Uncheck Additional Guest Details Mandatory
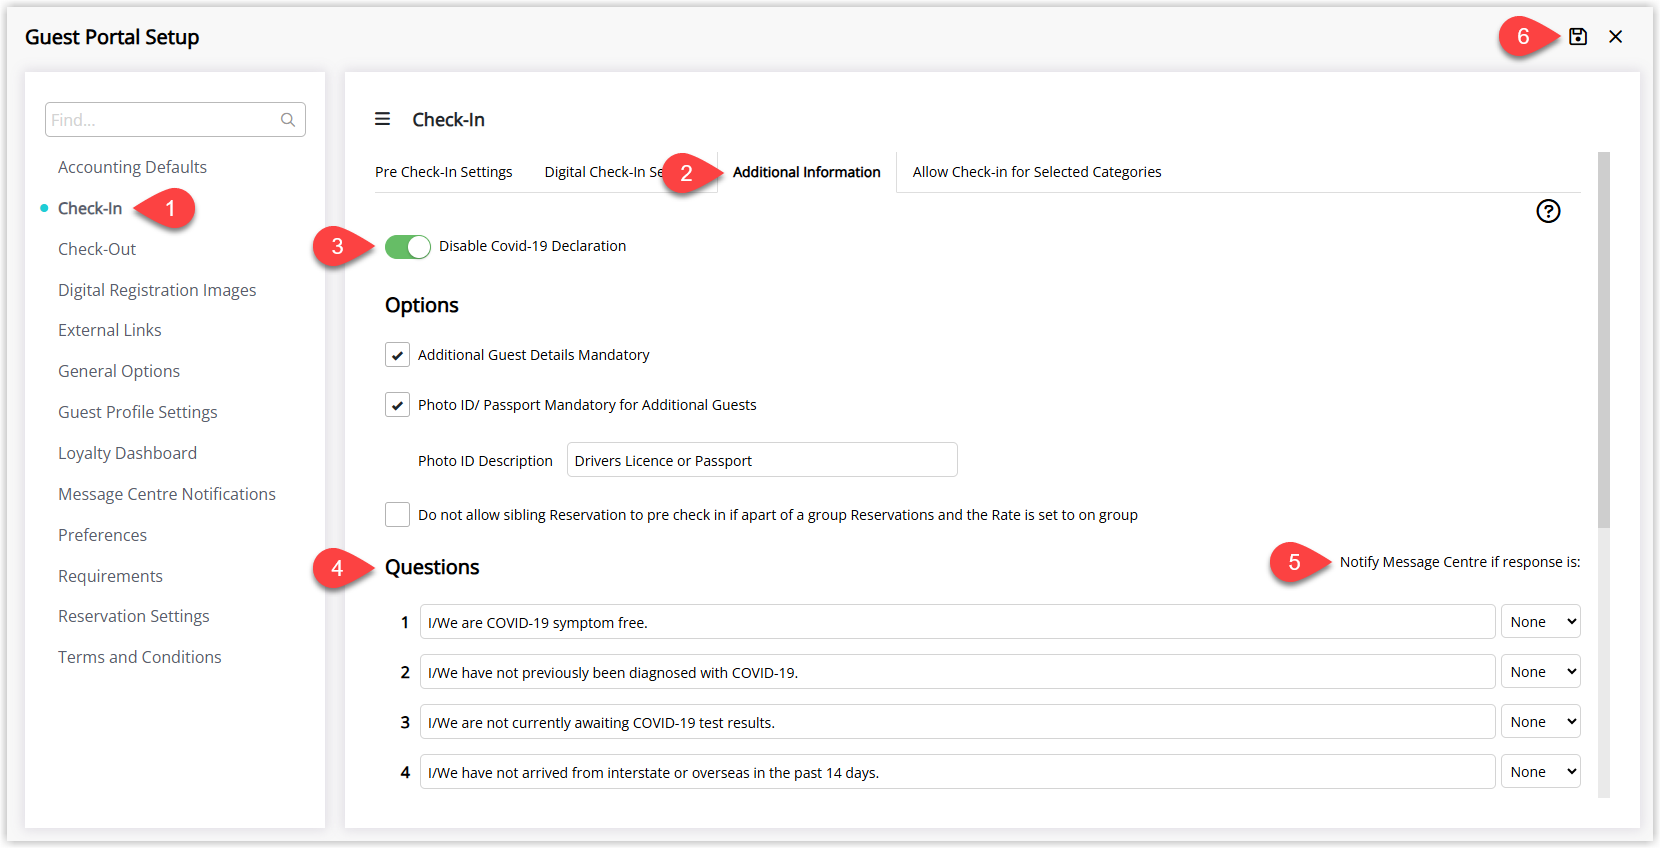 click(397, 355)
